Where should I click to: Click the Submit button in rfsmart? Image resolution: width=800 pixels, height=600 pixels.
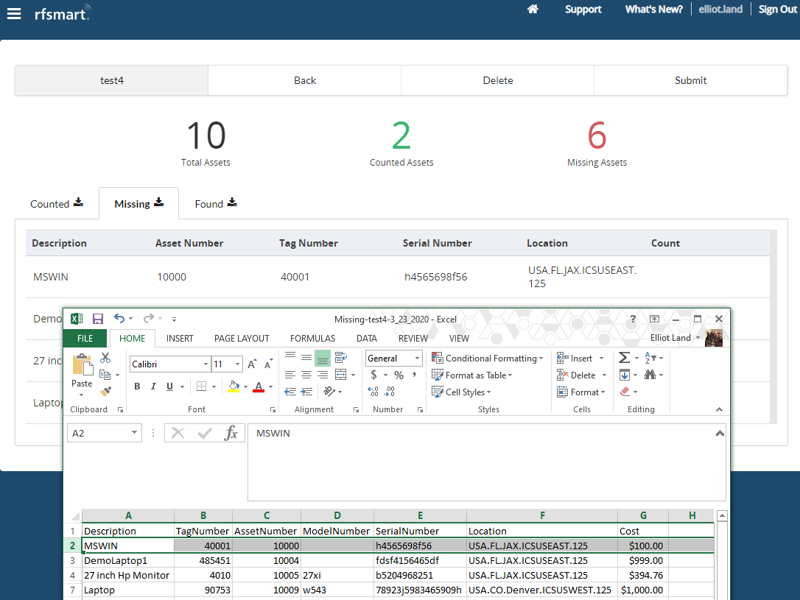(691, 80)
